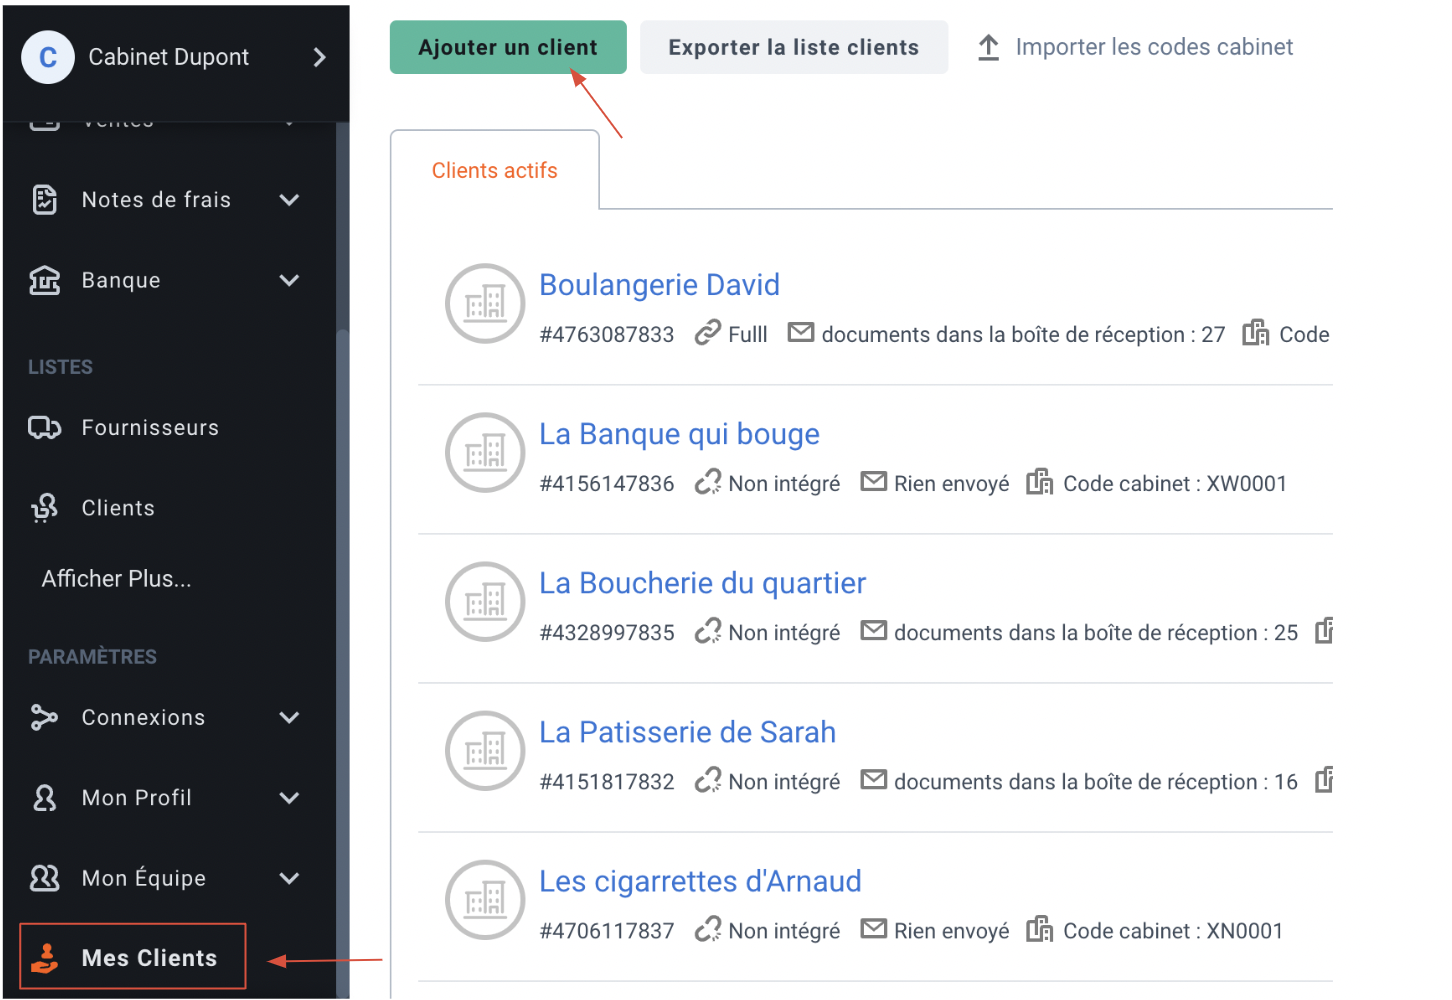The width and height of the screenshot is (1452, 1000).
Task: Click the text Code cabinet : XW0001
Action: pos(1175,484)
